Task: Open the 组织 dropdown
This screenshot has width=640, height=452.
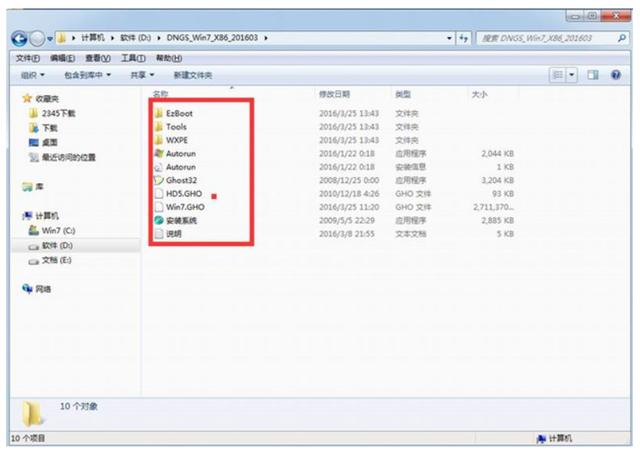Action: 33,75
